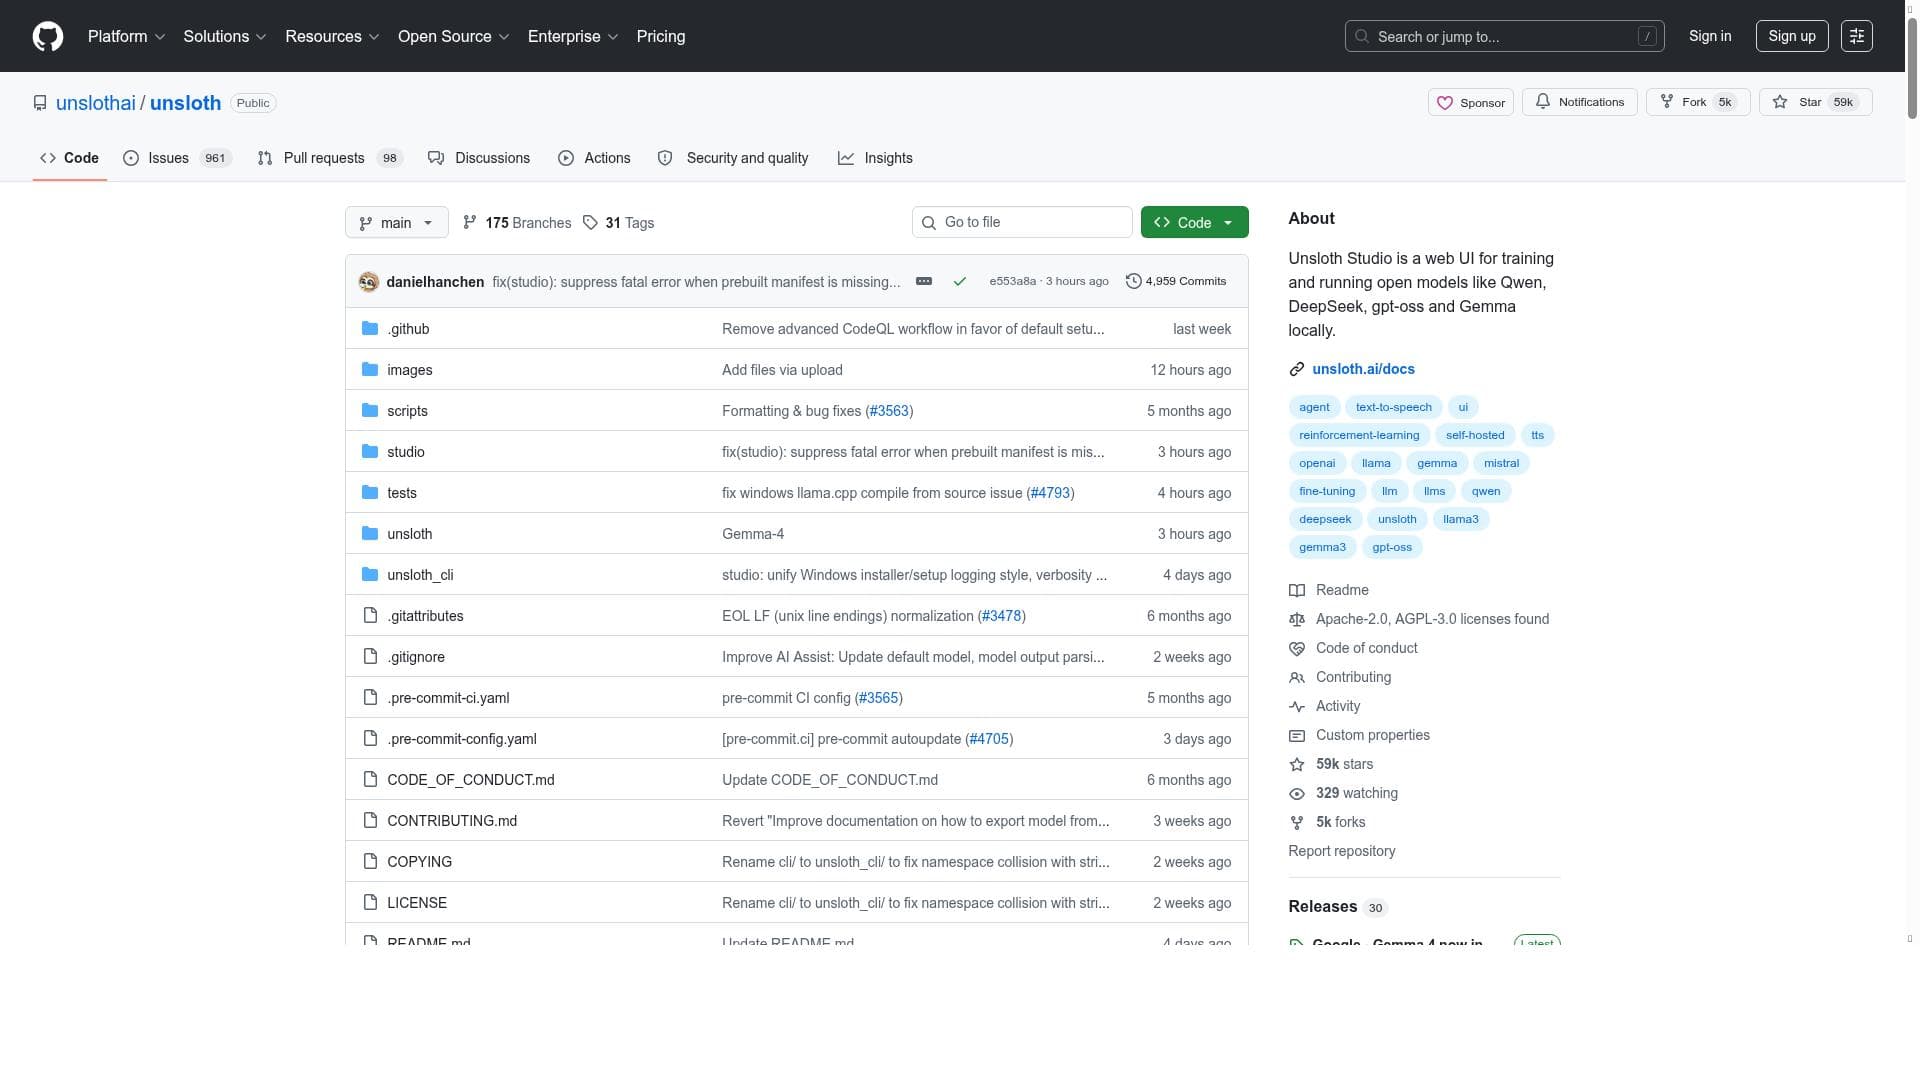Open the CONTRIBUTING.md file
Screen dimensions: 1920x1080
click(x=452, y=821)
